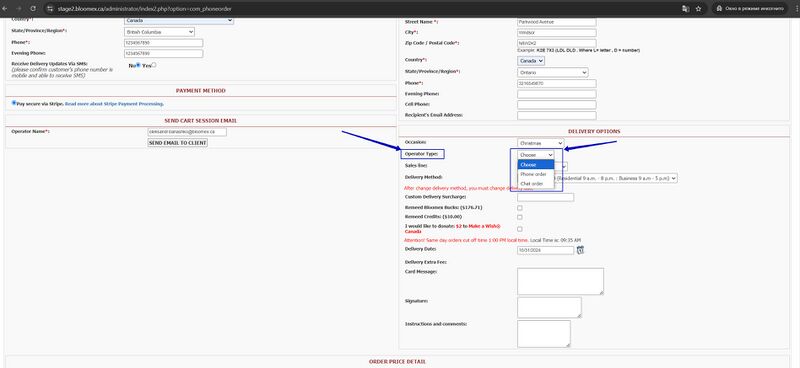
Task: Click the recipient Phone field
Action: pos(557,83)
